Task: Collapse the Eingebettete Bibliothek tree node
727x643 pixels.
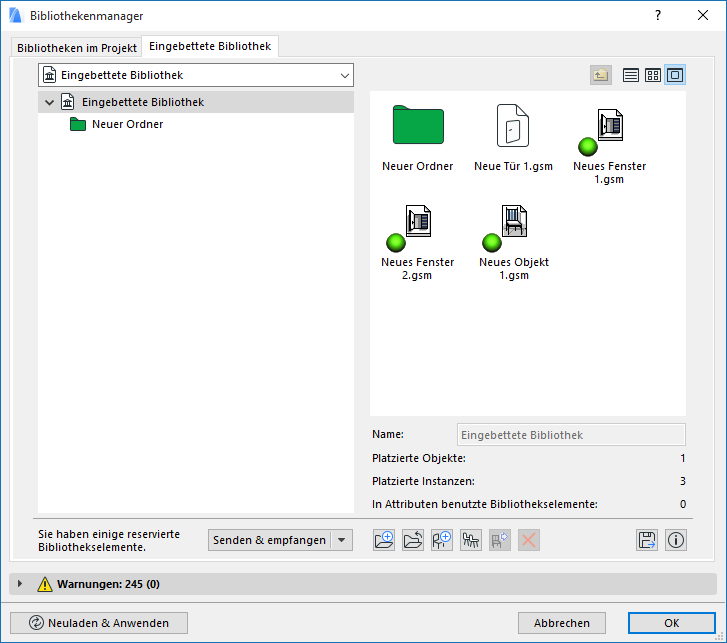Action: 49,102
